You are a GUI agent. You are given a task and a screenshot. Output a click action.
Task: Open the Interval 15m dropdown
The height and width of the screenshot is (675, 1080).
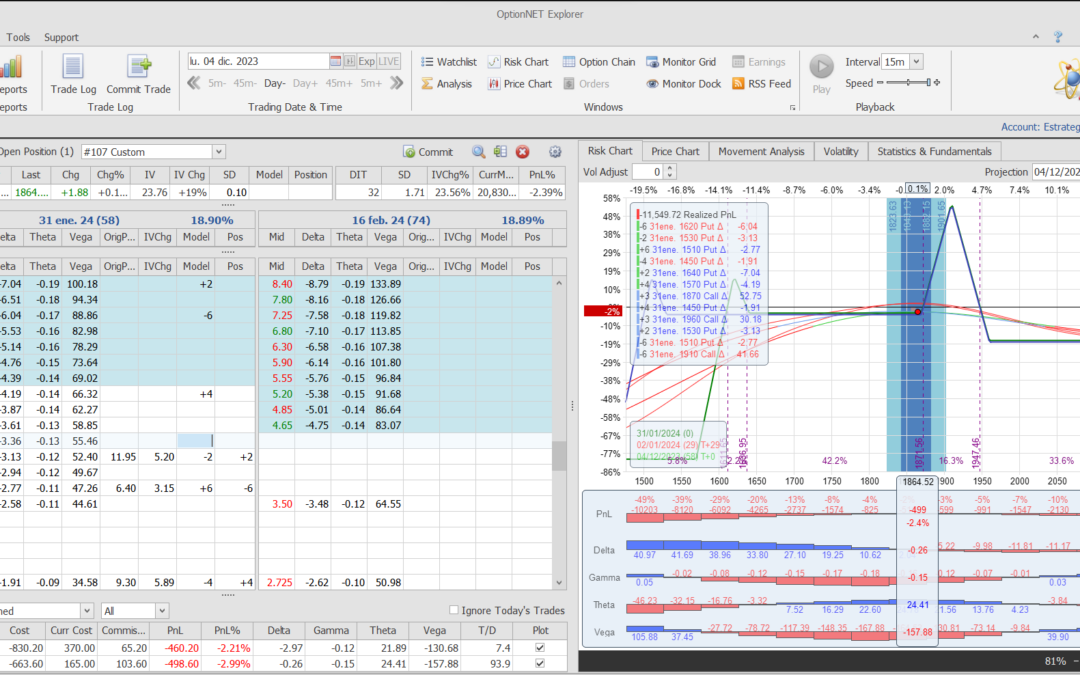tap(917, 62)
